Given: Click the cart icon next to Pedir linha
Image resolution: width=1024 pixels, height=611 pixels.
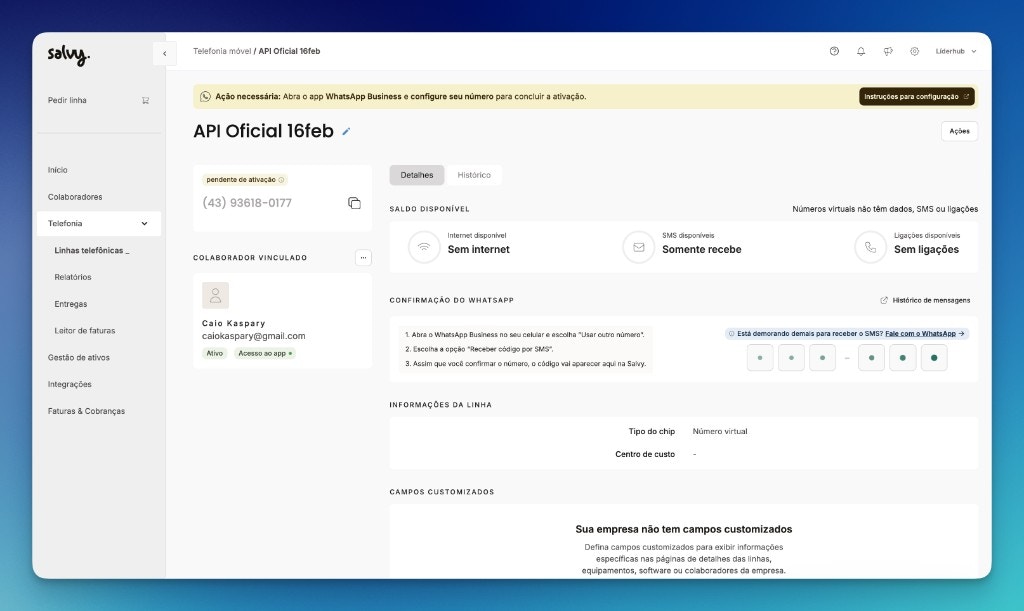Looking at the screenshot, I should point(146,101).
